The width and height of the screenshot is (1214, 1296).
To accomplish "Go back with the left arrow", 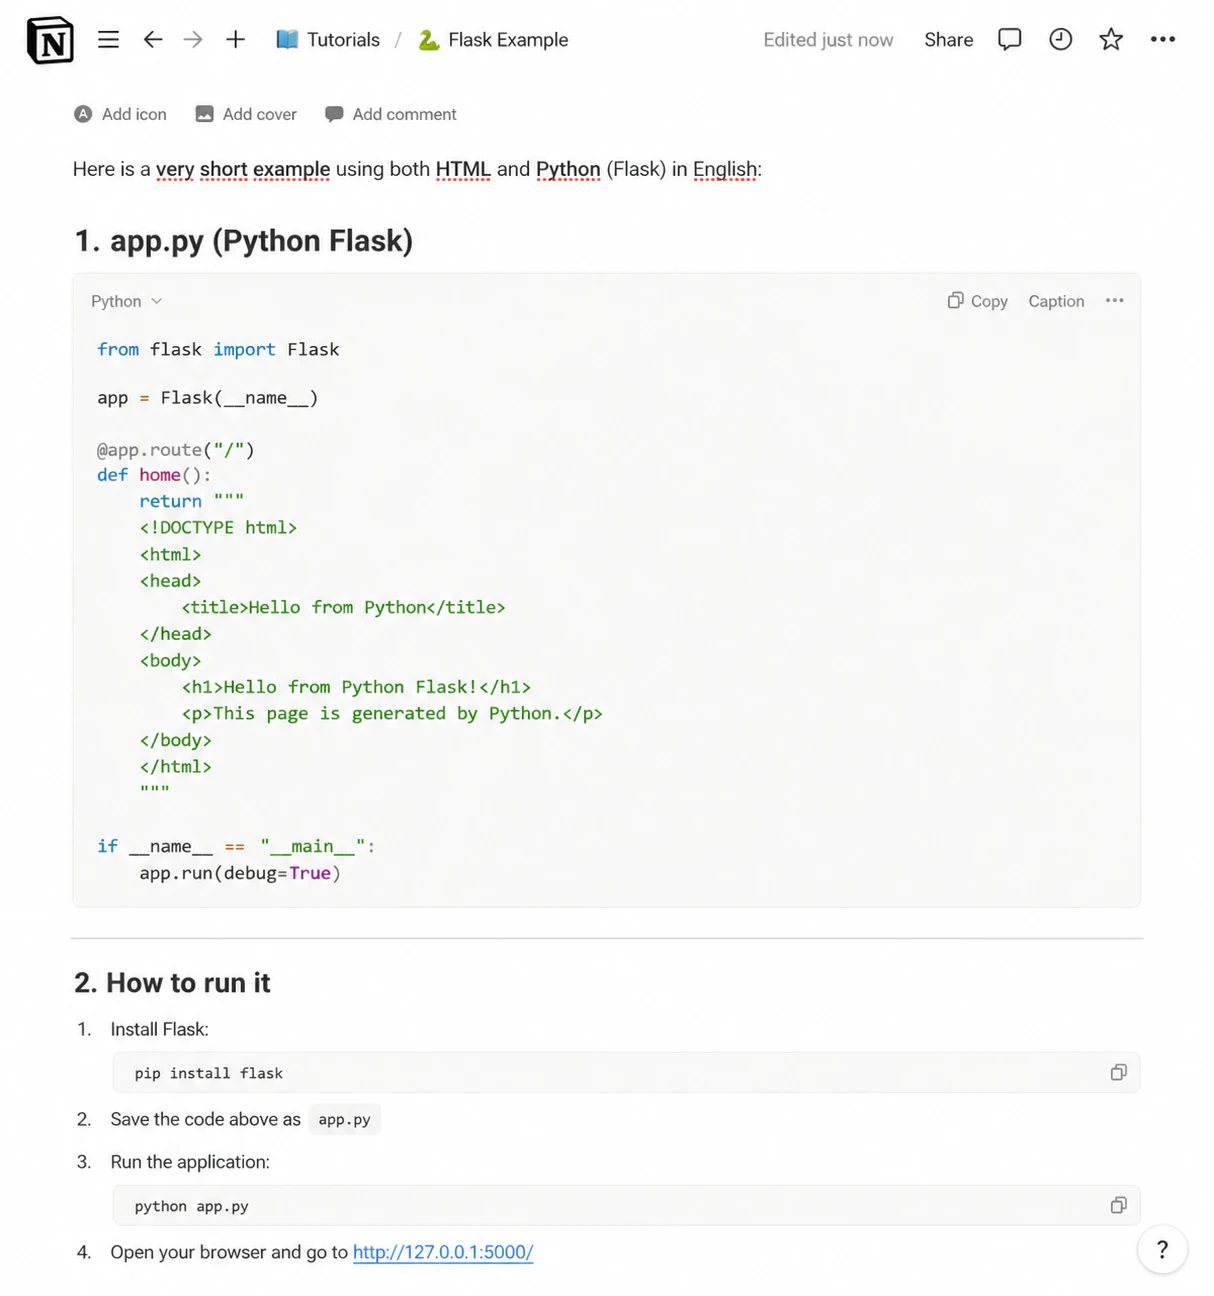I will point(152,40).
